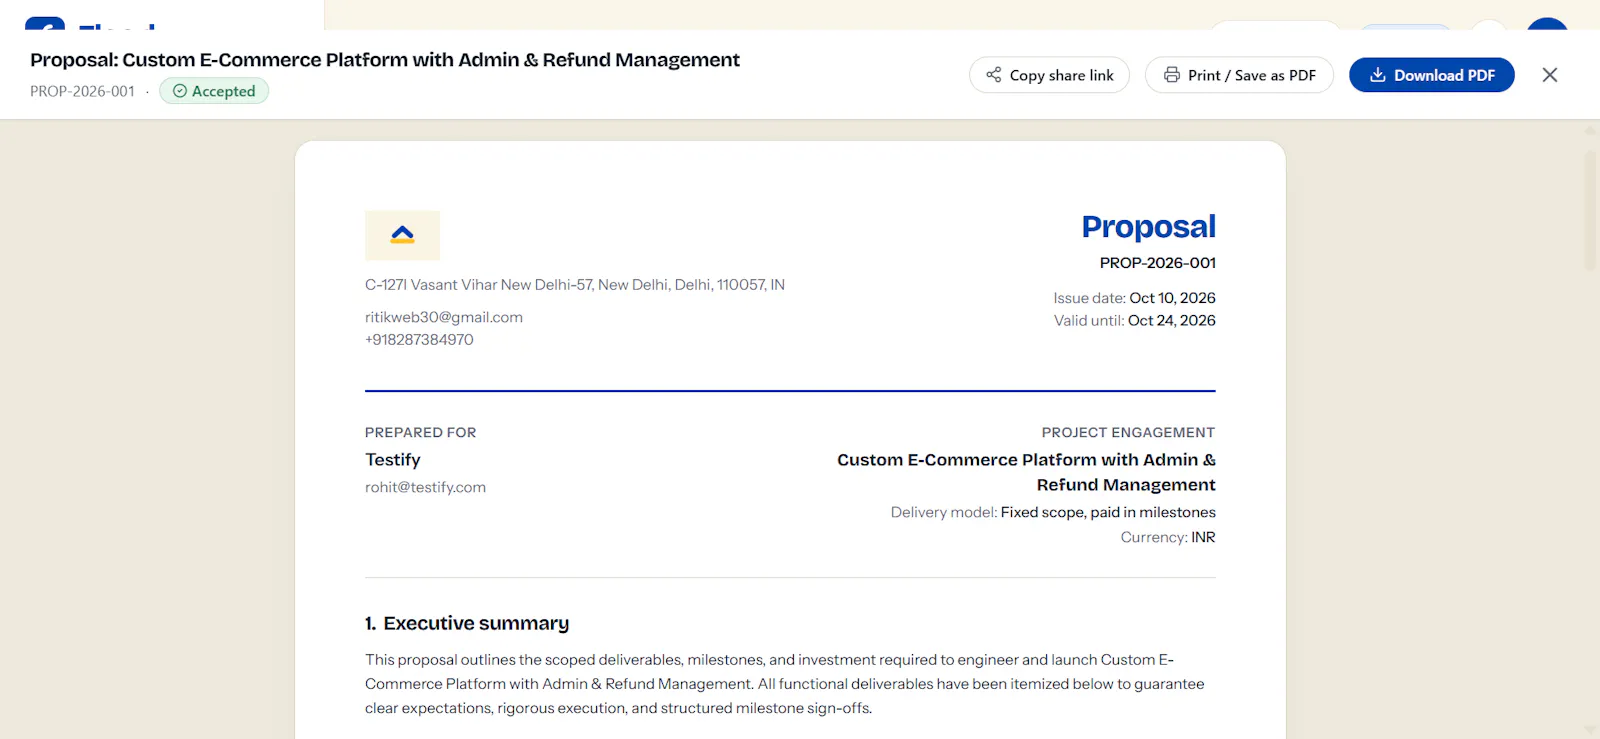The height and width of the screenshot is (739, 1600).
Task: Click the client name Testify
Action: (393, 460)
